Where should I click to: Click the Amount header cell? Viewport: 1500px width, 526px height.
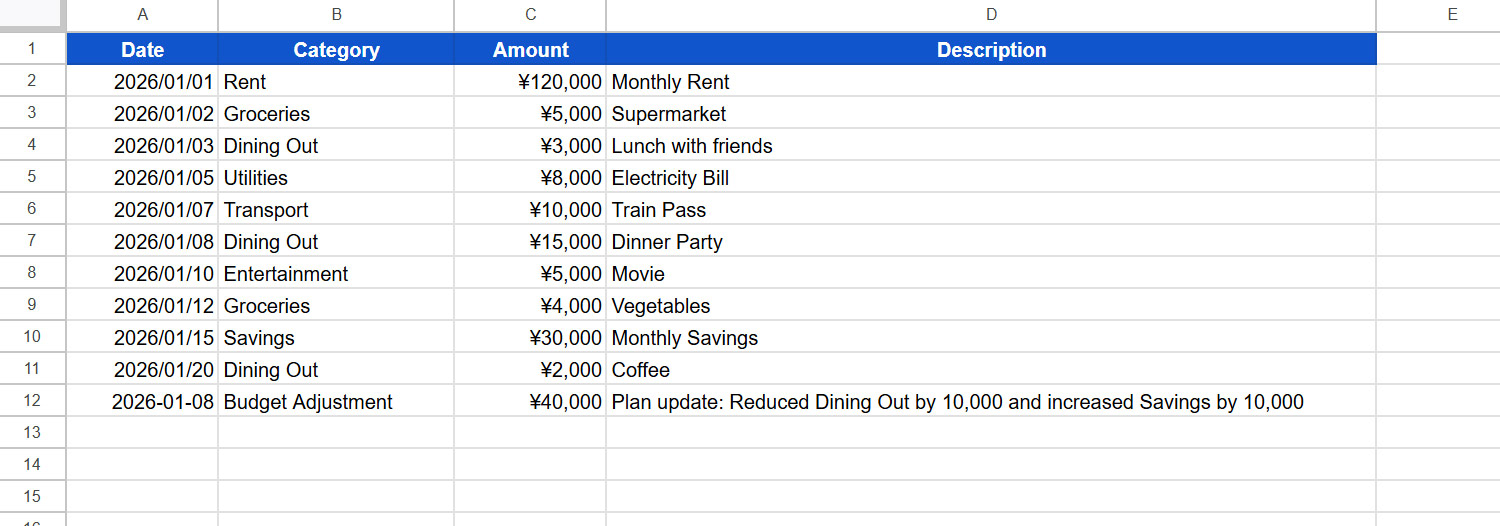pyautogui.click(x=530, y=49)
